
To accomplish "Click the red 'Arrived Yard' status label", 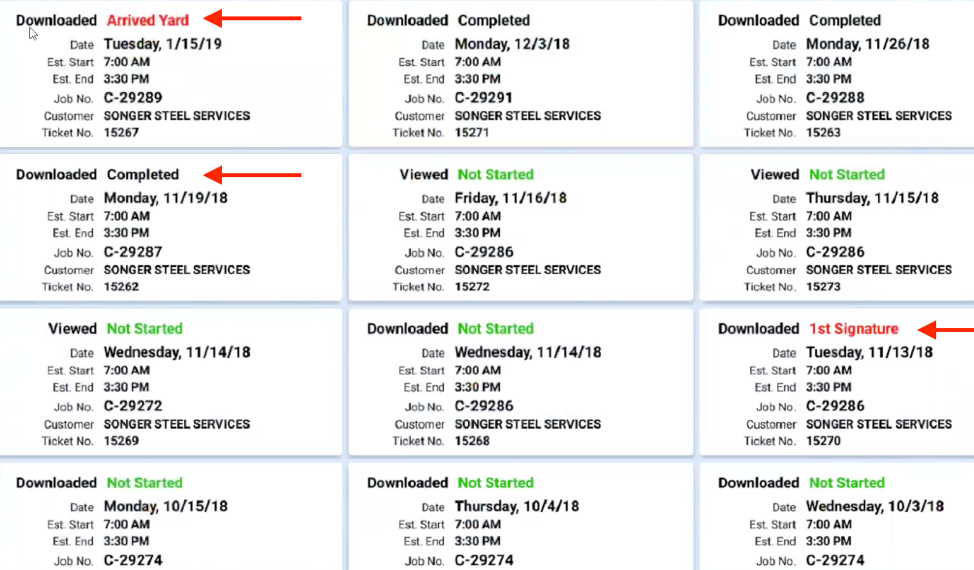I will pyautogui.click(x=148, y=20).
